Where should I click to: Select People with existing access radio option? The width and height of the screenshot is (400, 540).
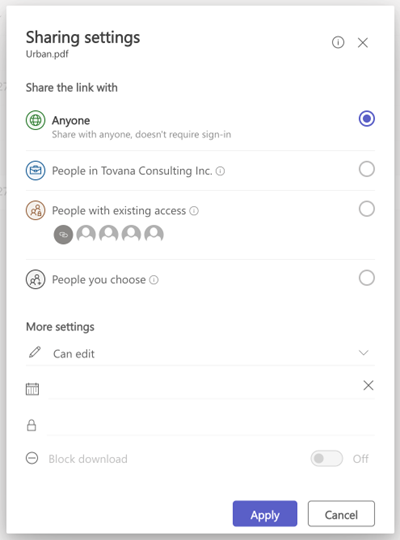367,209
